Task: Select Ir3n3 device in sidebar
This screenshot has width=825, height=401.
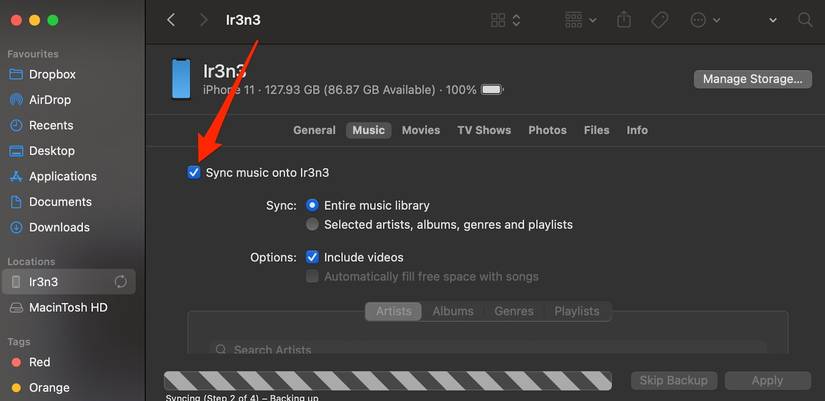Action: point(69,282)
